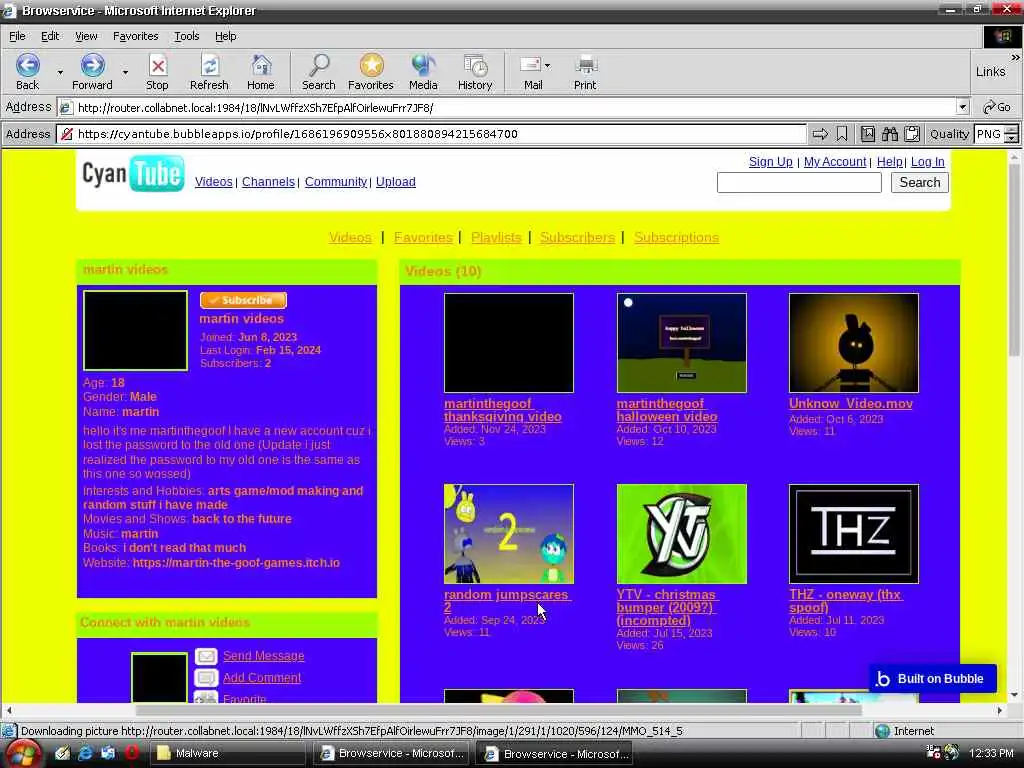Switch to profile Subscriptions tab
1024x768 pixels.
click(x=676, y=238)
